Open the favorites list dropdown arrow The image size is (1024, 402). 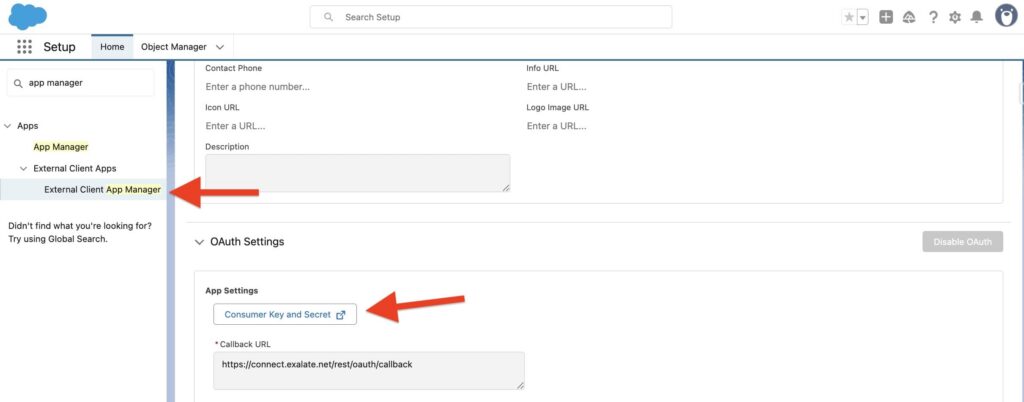pos(862,17)
